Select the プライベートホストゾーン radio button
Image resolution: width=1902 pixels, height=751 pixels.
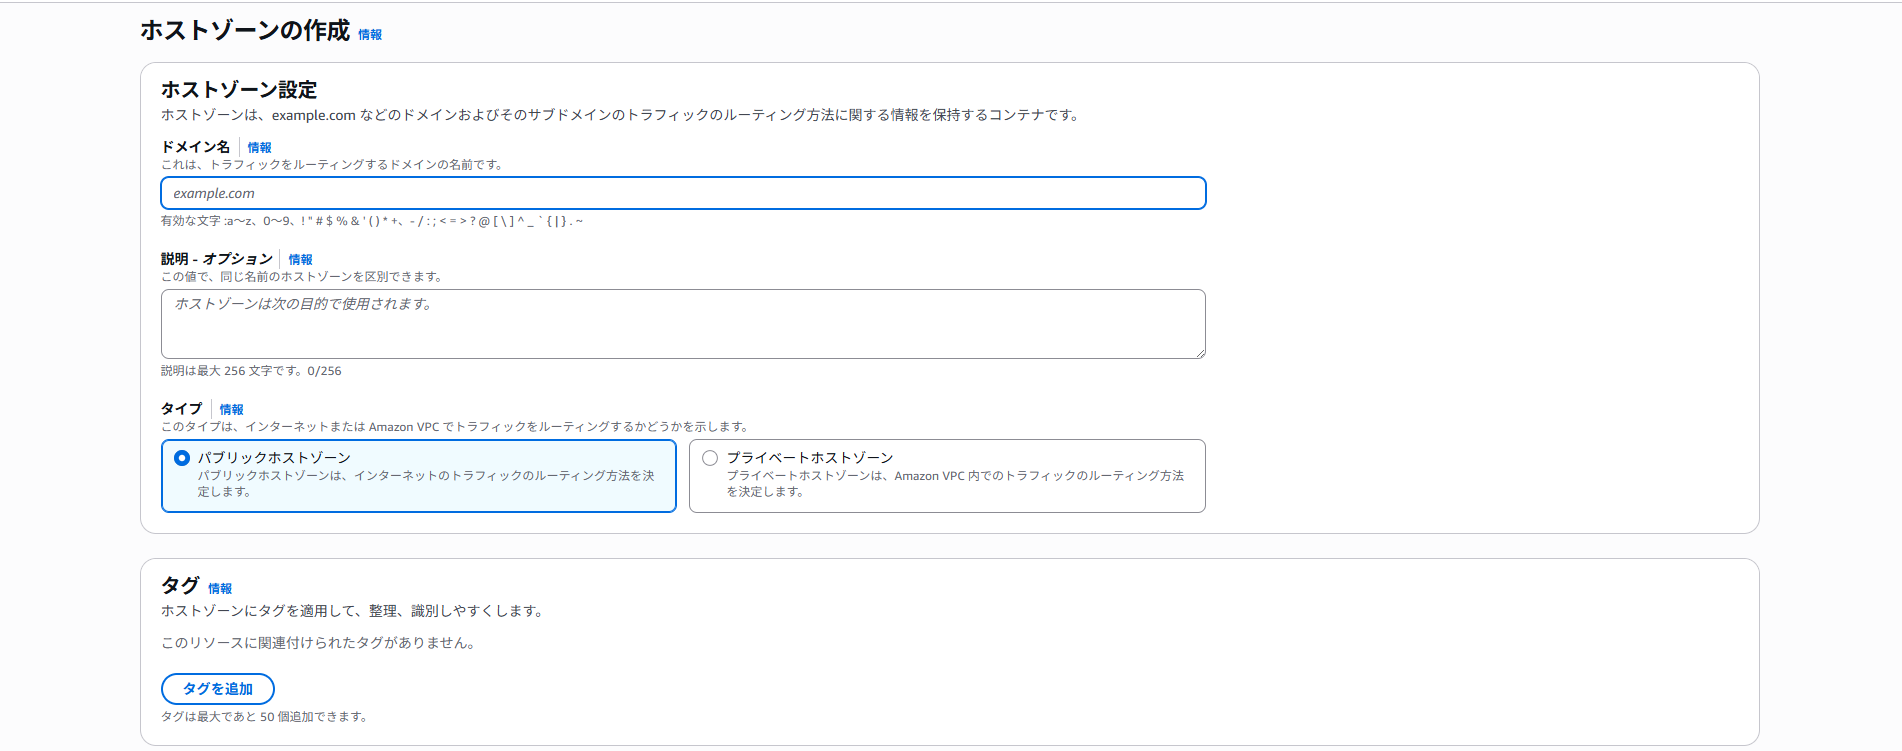[710, 458]
